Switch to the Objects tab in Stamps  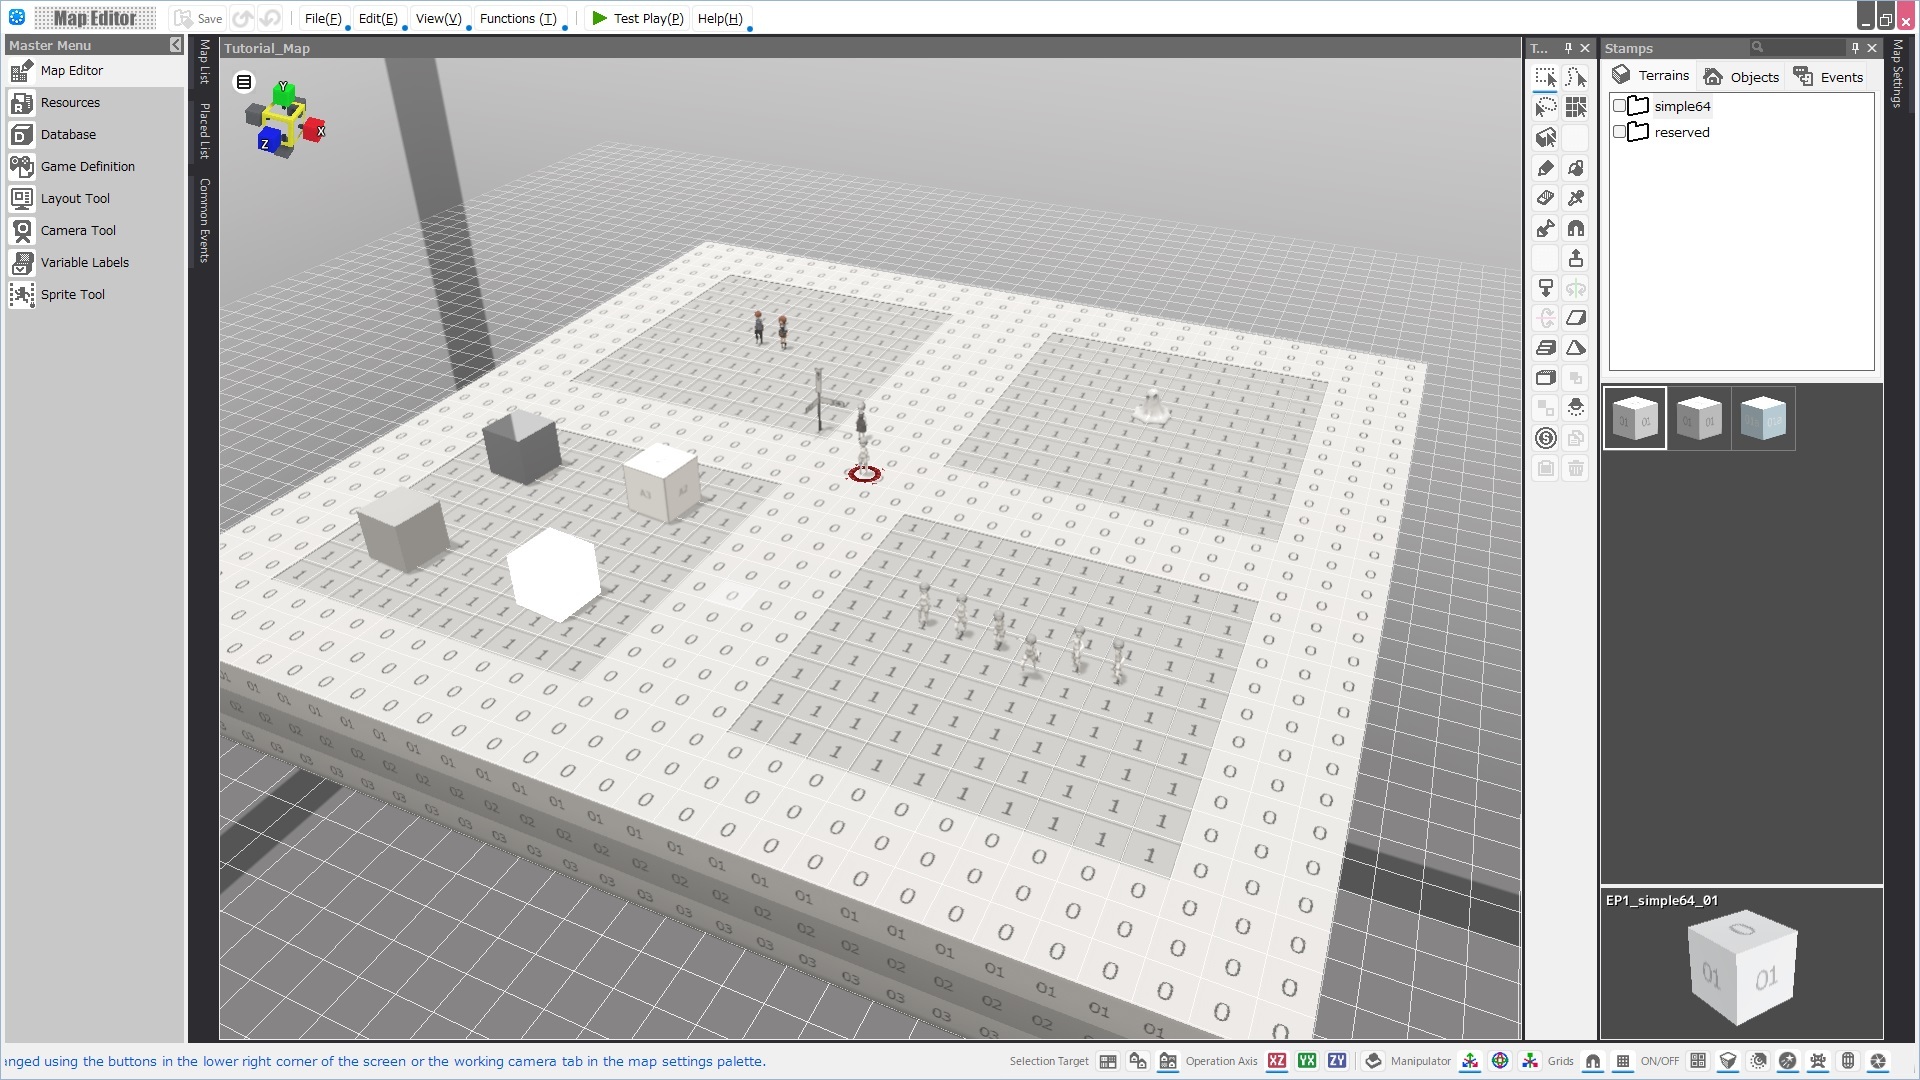click(1741, 76)
